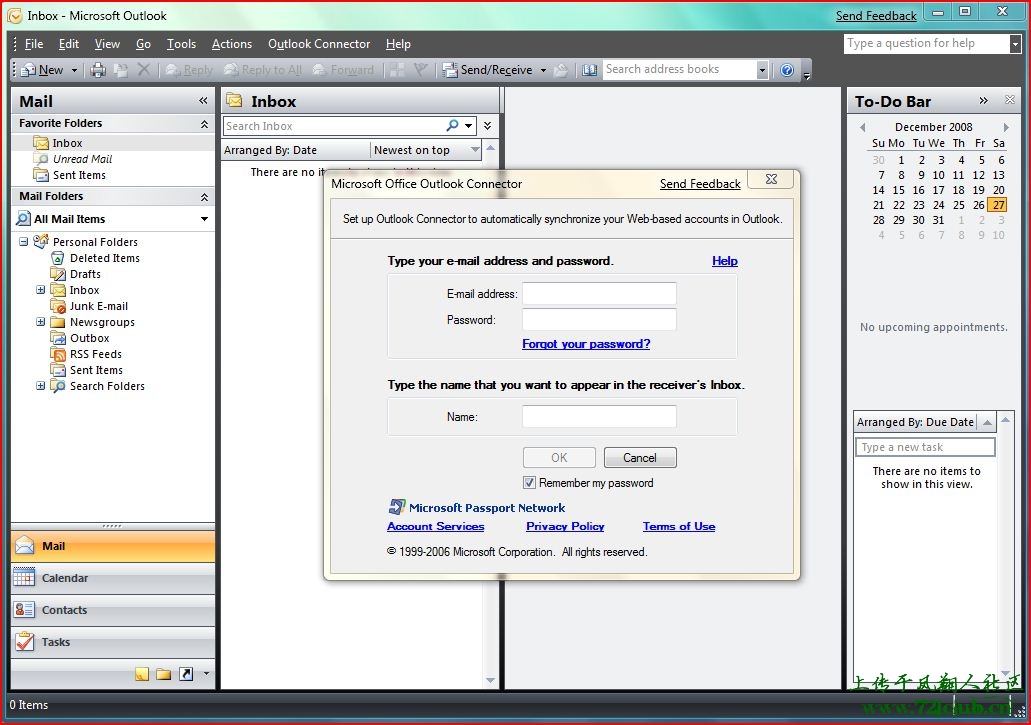Toggle the Remember my password checkbox
Viewport: 1031px width, 725px height.
click(530, 483)
